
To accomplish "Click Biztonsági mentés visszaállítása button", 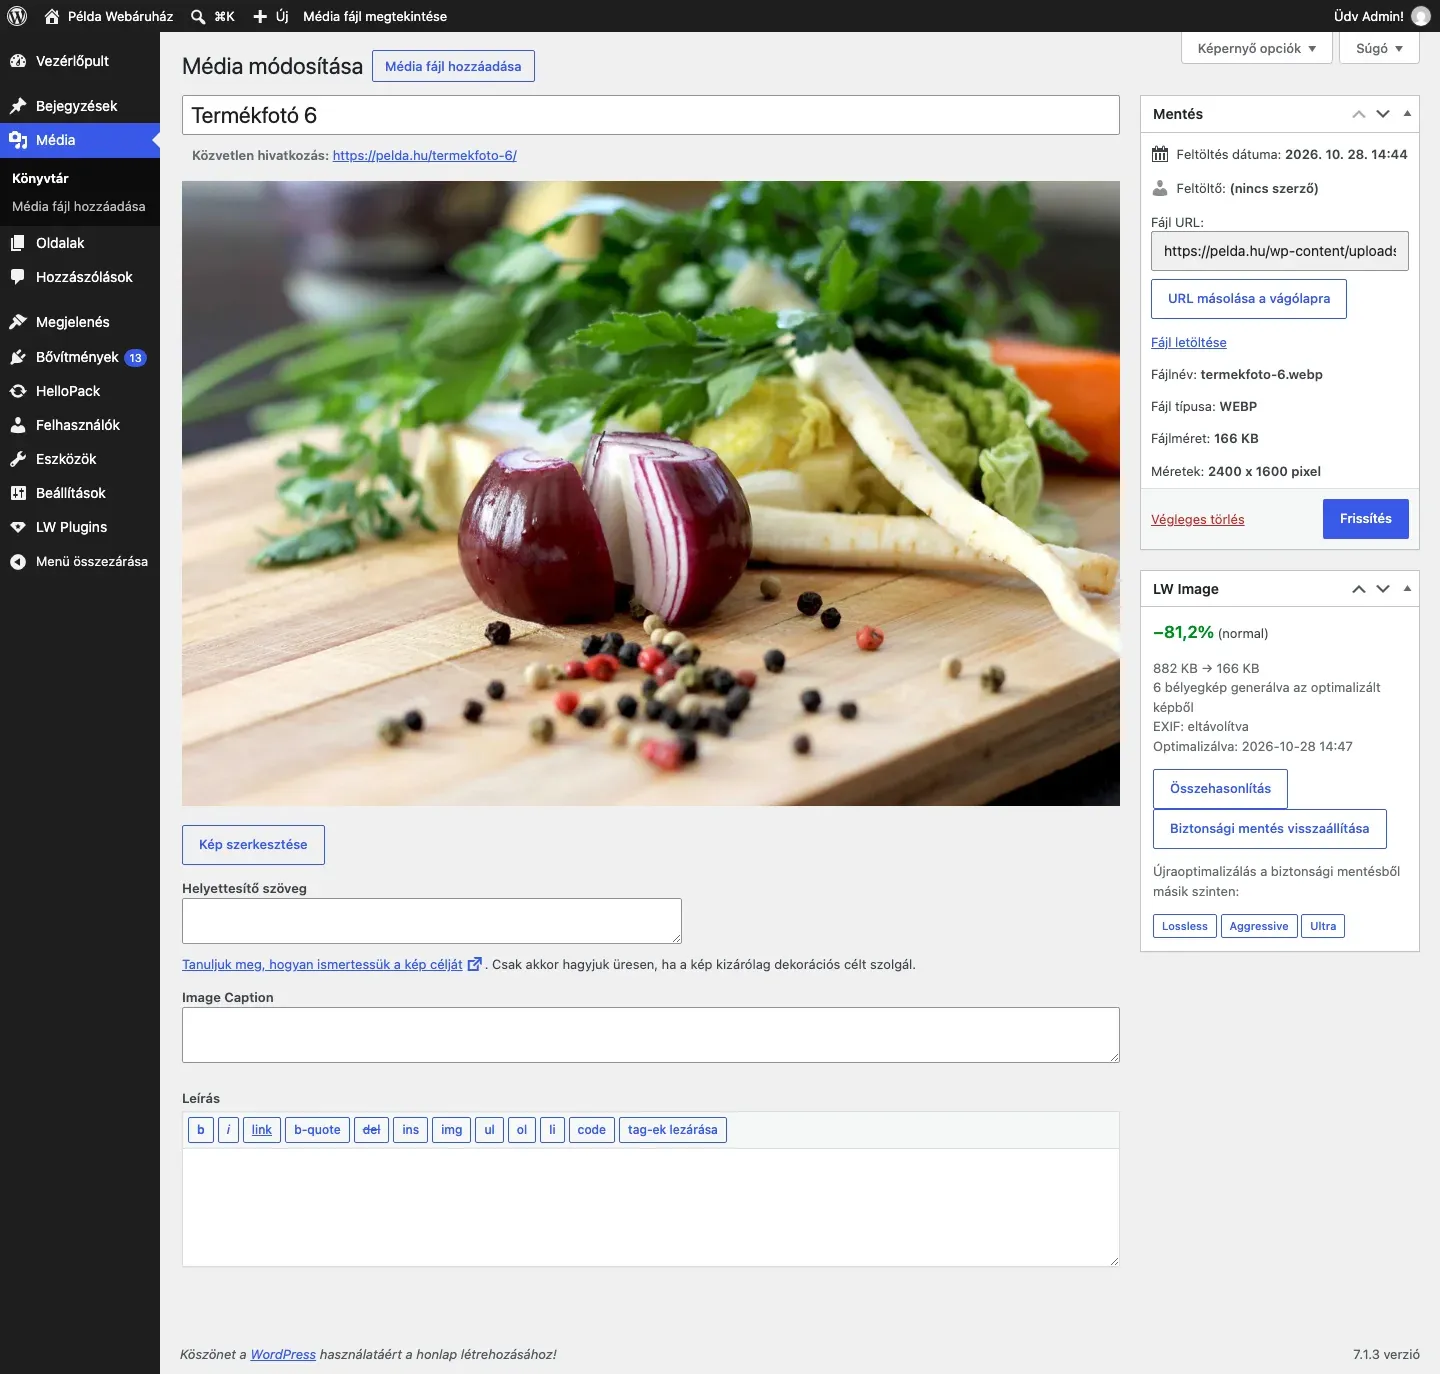I will [x=1270, y=829].
